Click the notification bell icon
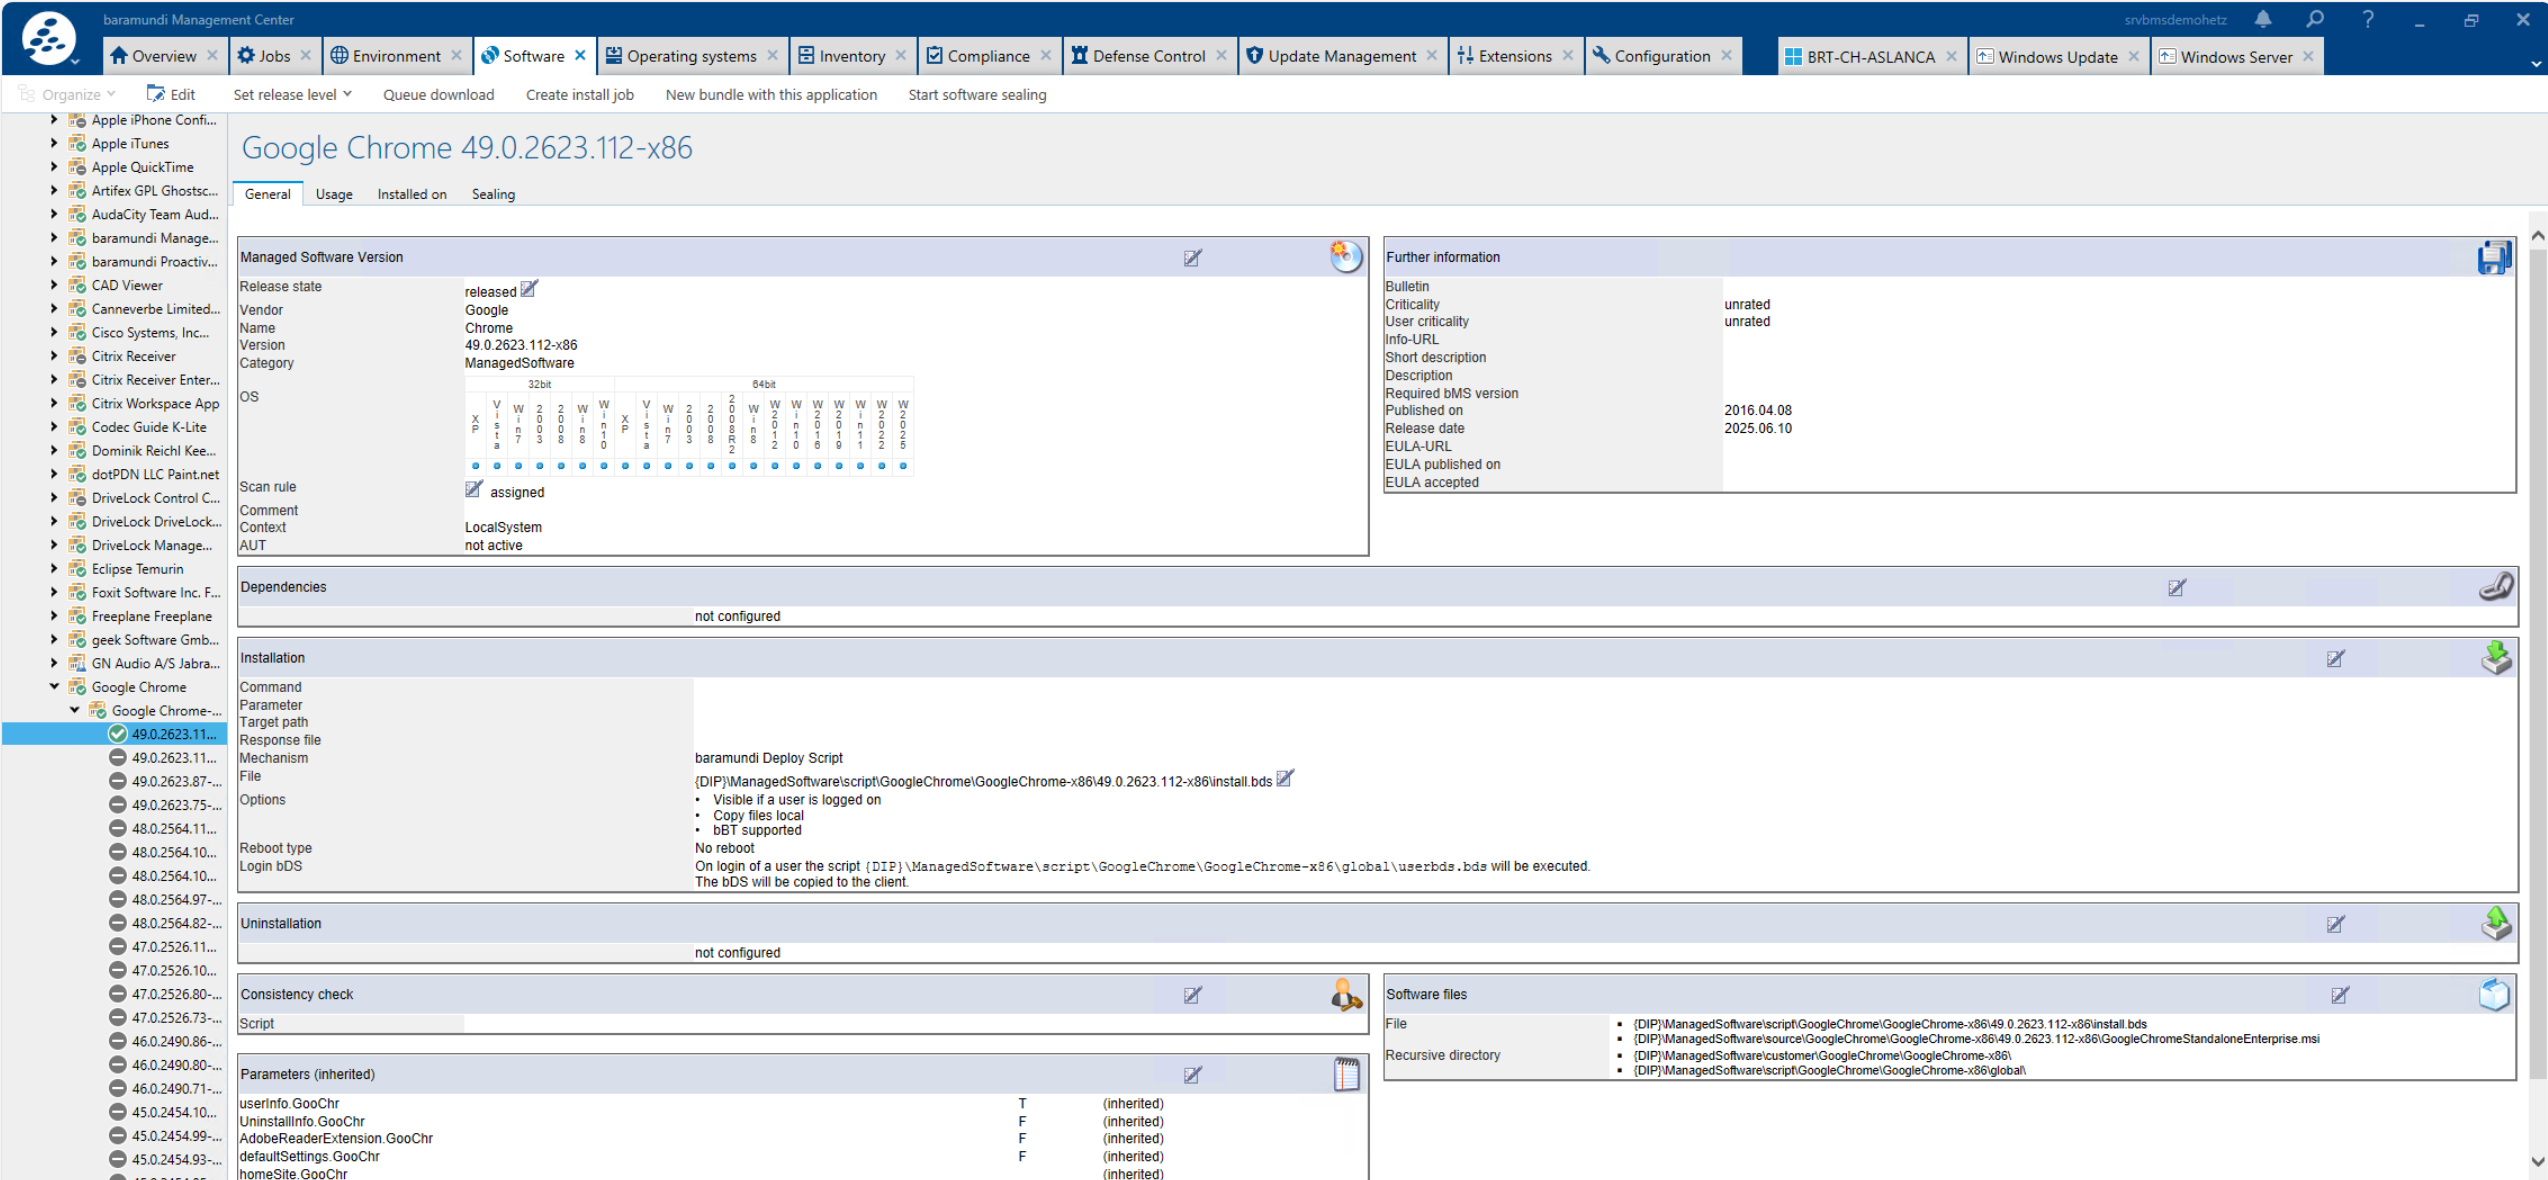Viewport: 2548px width, 1180px height. (2263, 19)
